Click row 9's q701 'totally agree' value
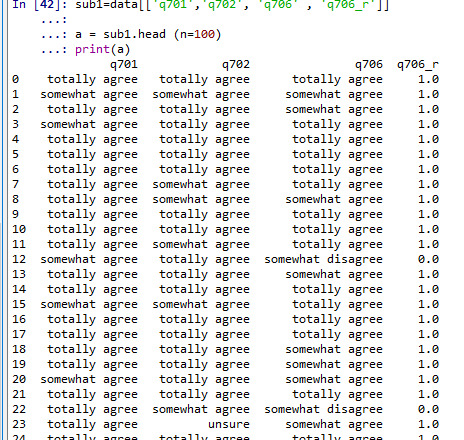The image size is (464, 440). click(x=92, y=215)
